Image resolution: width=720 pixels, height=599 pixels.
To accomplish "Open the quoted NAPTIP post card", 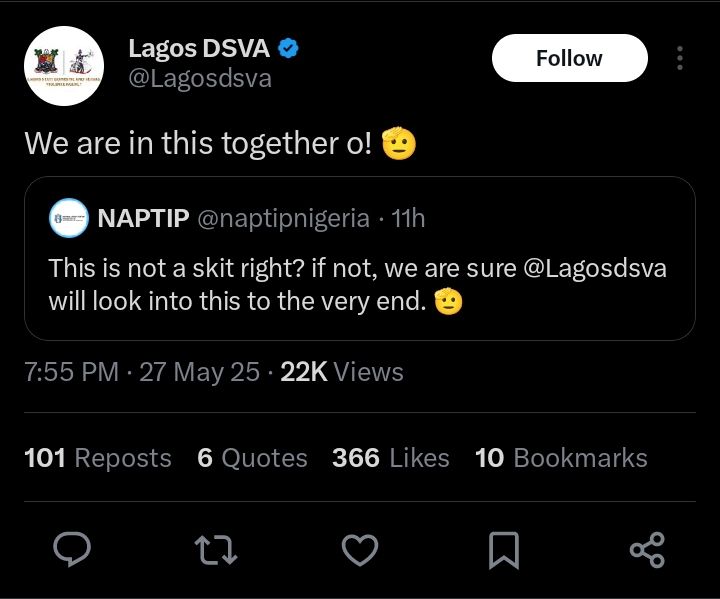I will coord(360,258).
